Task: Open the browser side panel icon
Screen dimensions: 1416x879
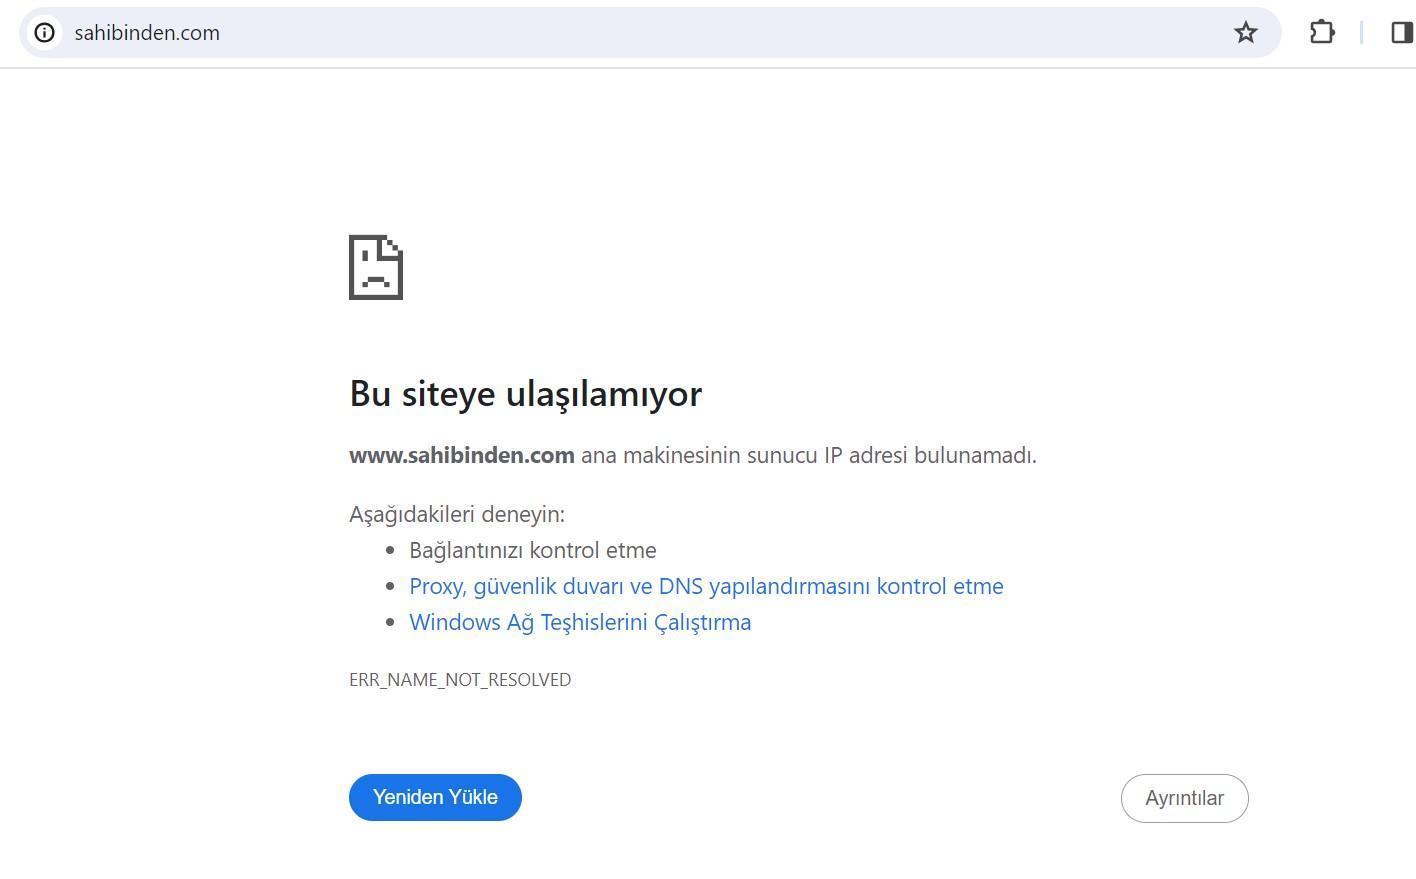Action: point(1401,32)
